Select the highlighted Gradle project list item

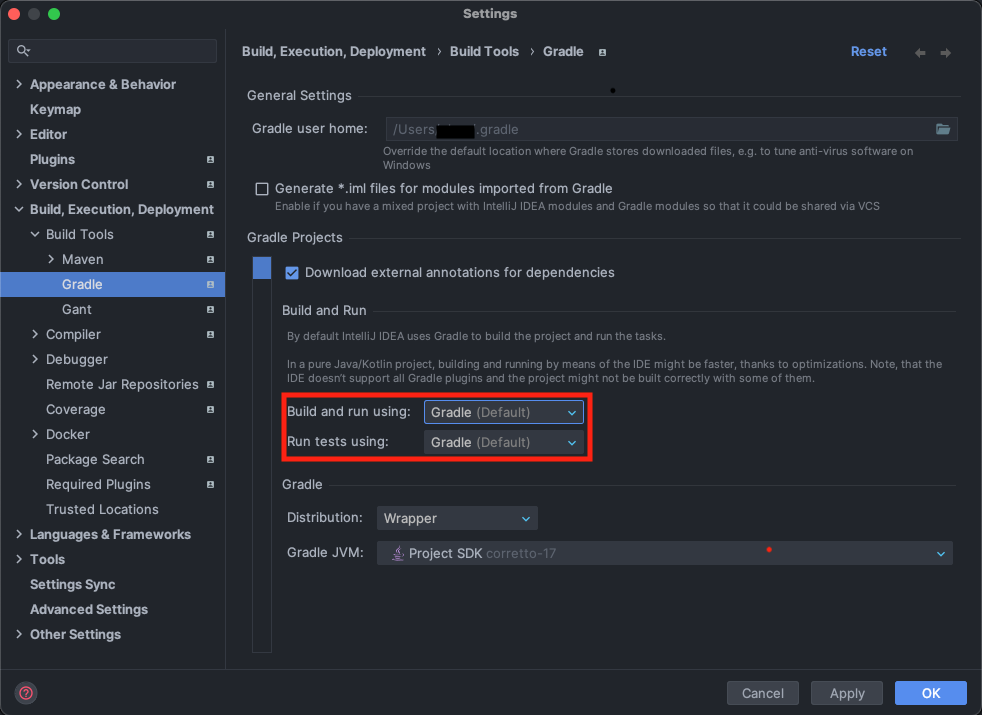tap(262, 268)
